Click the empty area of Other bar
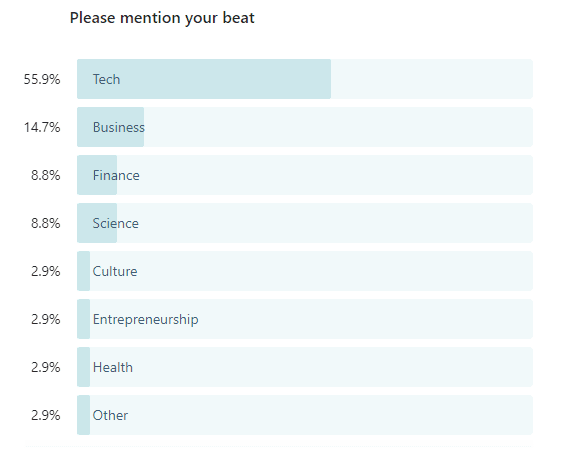 [312, 415]
